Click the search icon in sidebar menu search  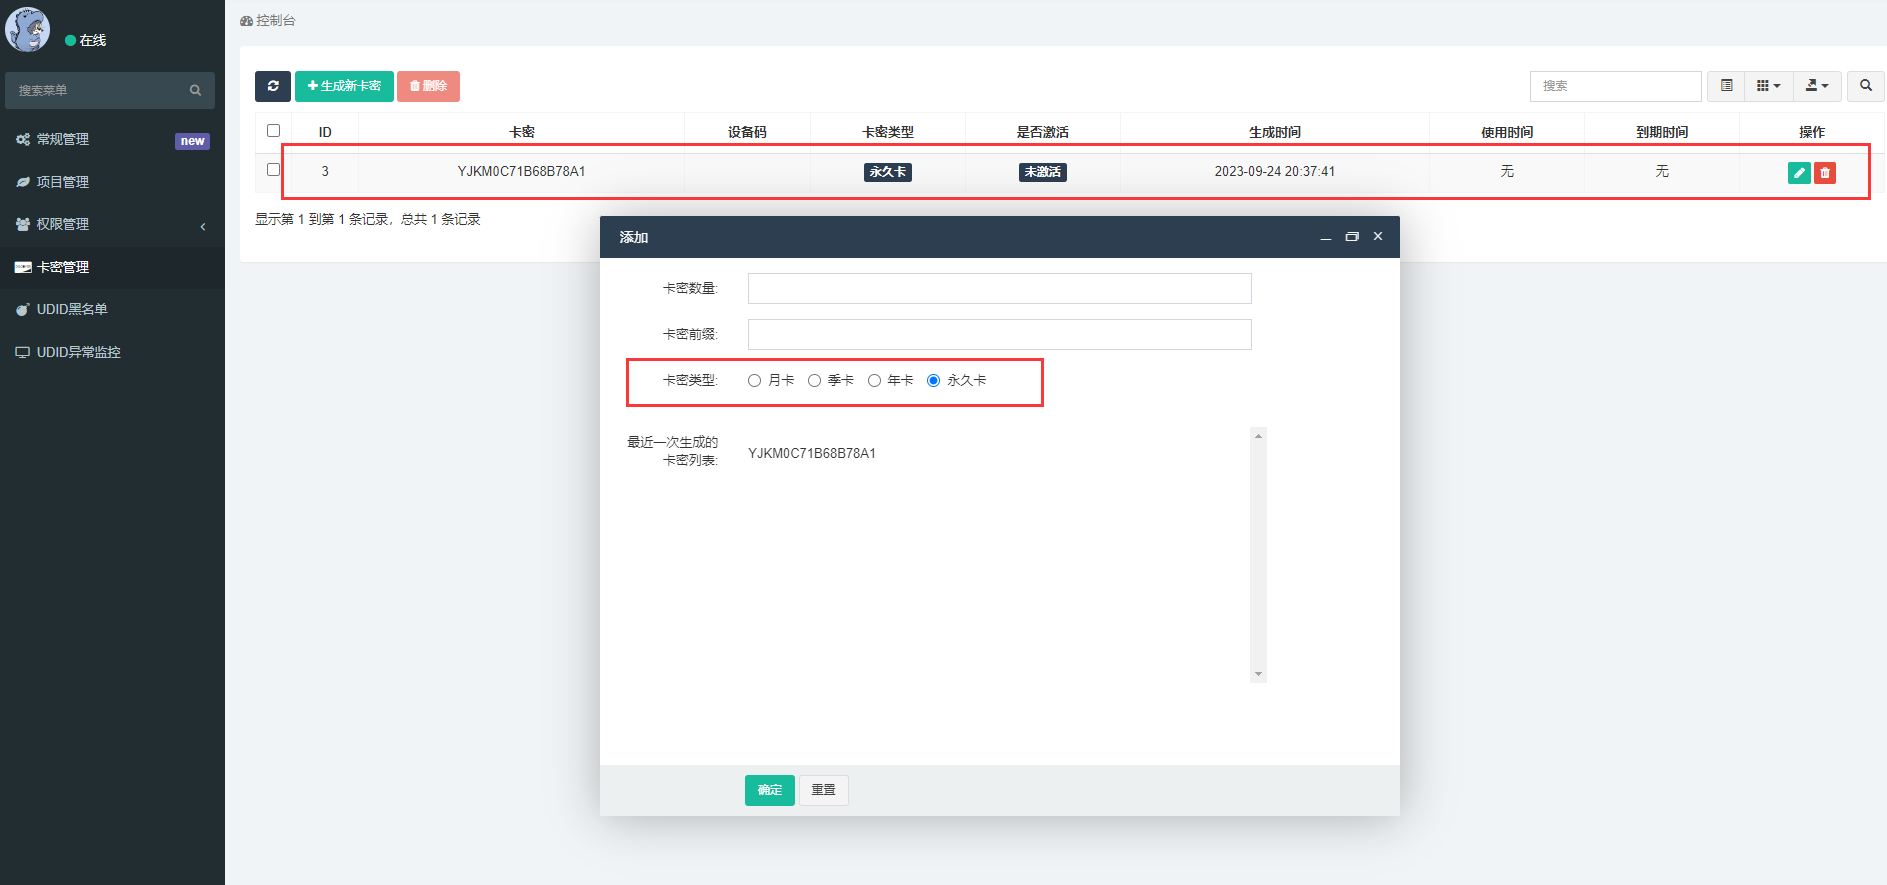[195, 91]
